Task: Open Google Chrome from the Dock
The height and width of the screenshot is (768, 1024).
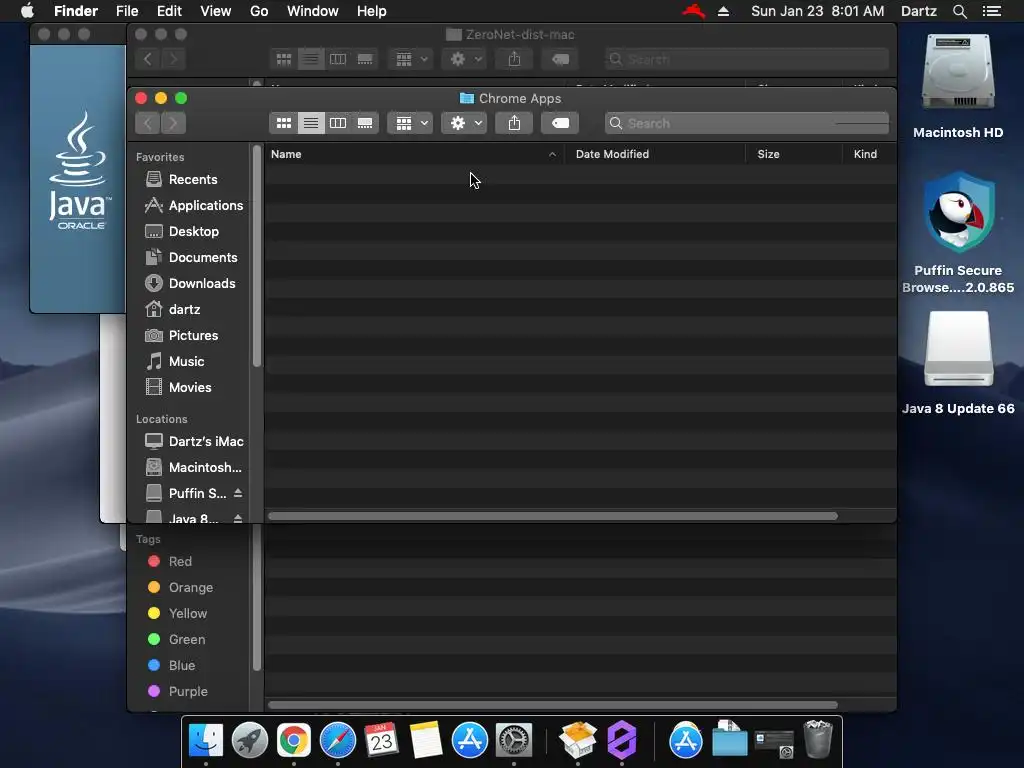Action: (x=294, y=741)
